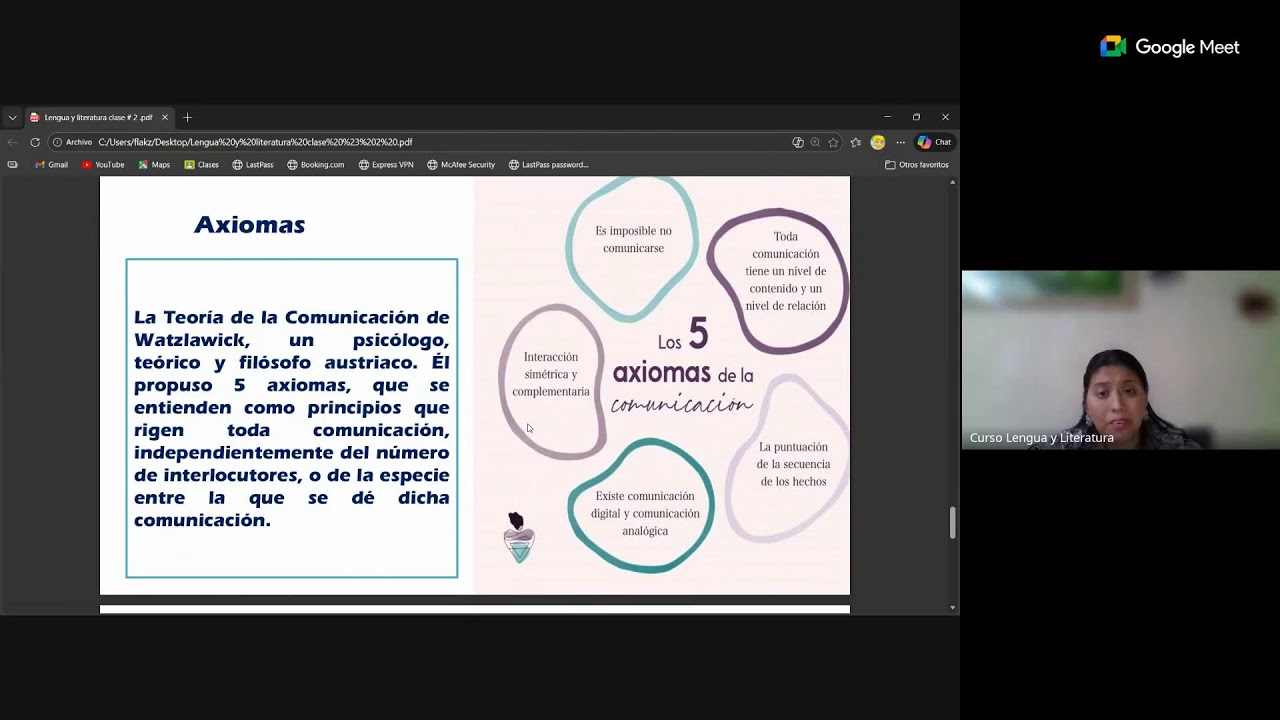Image resolution: width=1280 pixels, height=720 pixels.
Task: Click the Google Meet logo
Action: (1169, 47)
